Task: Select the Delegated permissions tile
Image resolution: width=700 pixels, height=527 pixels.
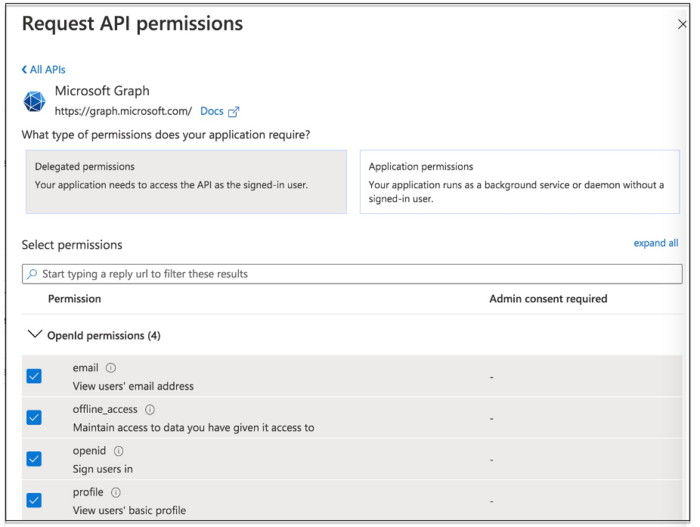Action: (x=186, y=182)
